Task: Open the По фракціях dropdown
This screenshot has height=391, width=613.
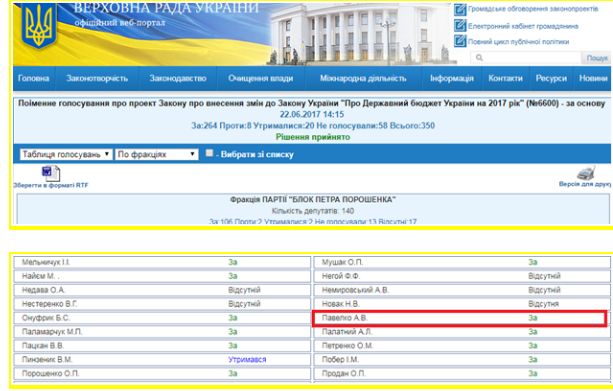Action: pos(156,154)
